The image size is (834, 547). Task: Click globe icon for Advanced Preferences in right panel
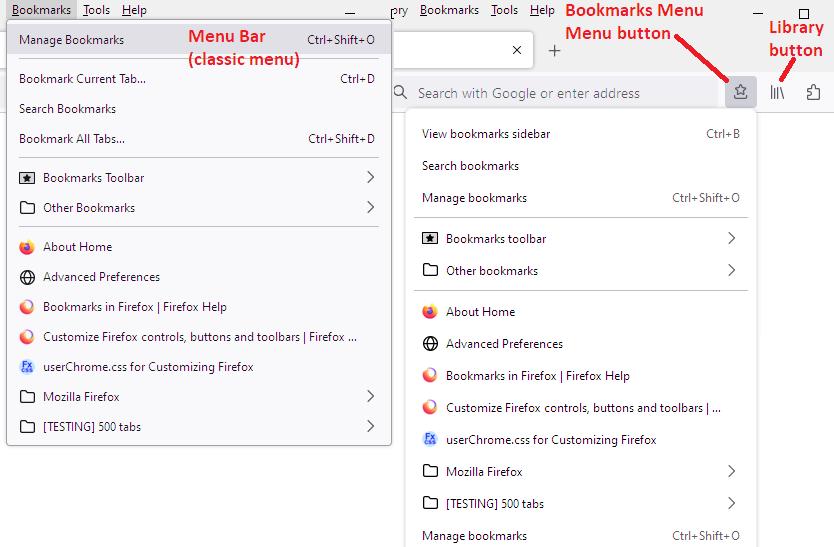[430, 344]
